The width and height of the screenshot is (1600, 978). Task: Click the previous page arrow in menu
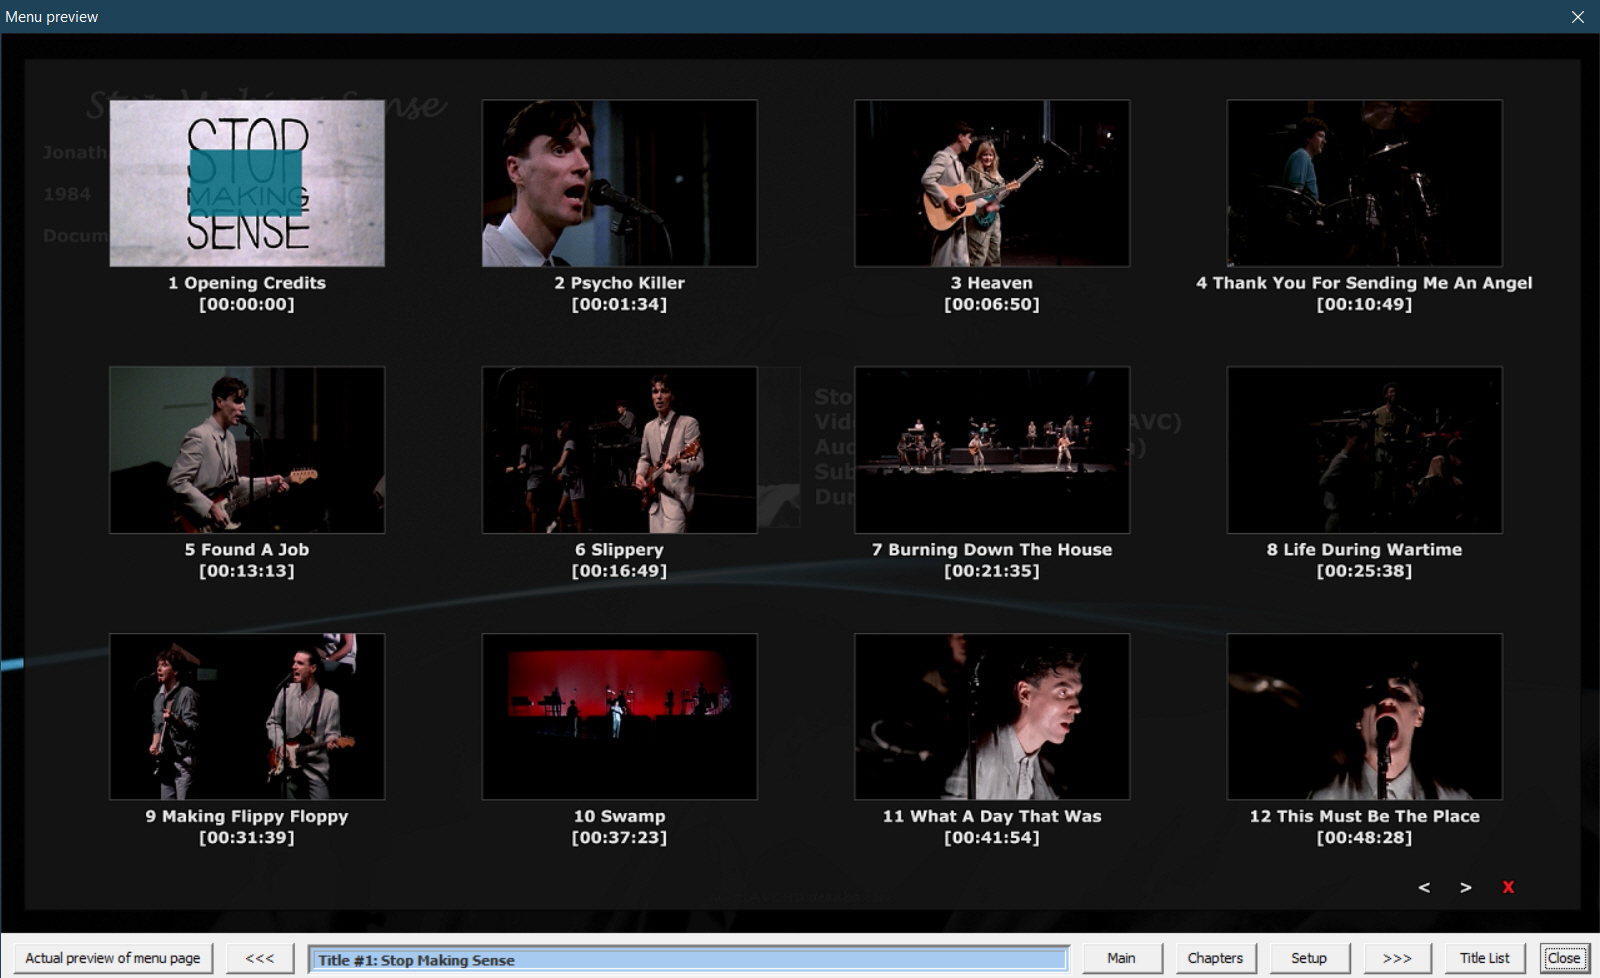coord(1424,888)
